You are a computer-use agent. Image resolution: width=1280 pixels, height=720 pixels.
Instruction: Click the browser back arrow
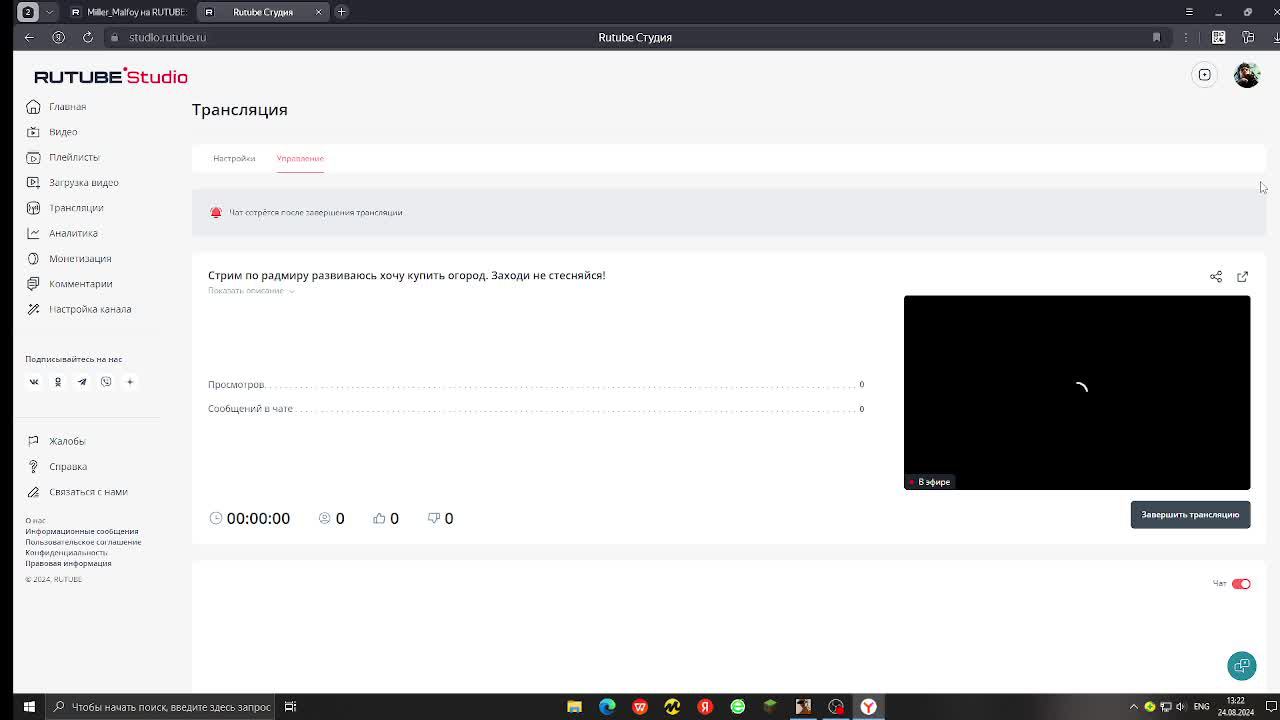(x=29, y=37)
